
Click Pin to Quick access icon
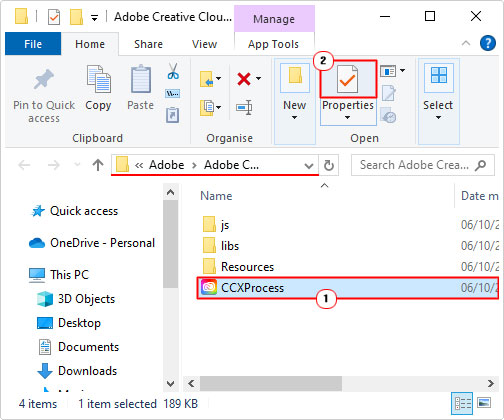tap(44, 79)
